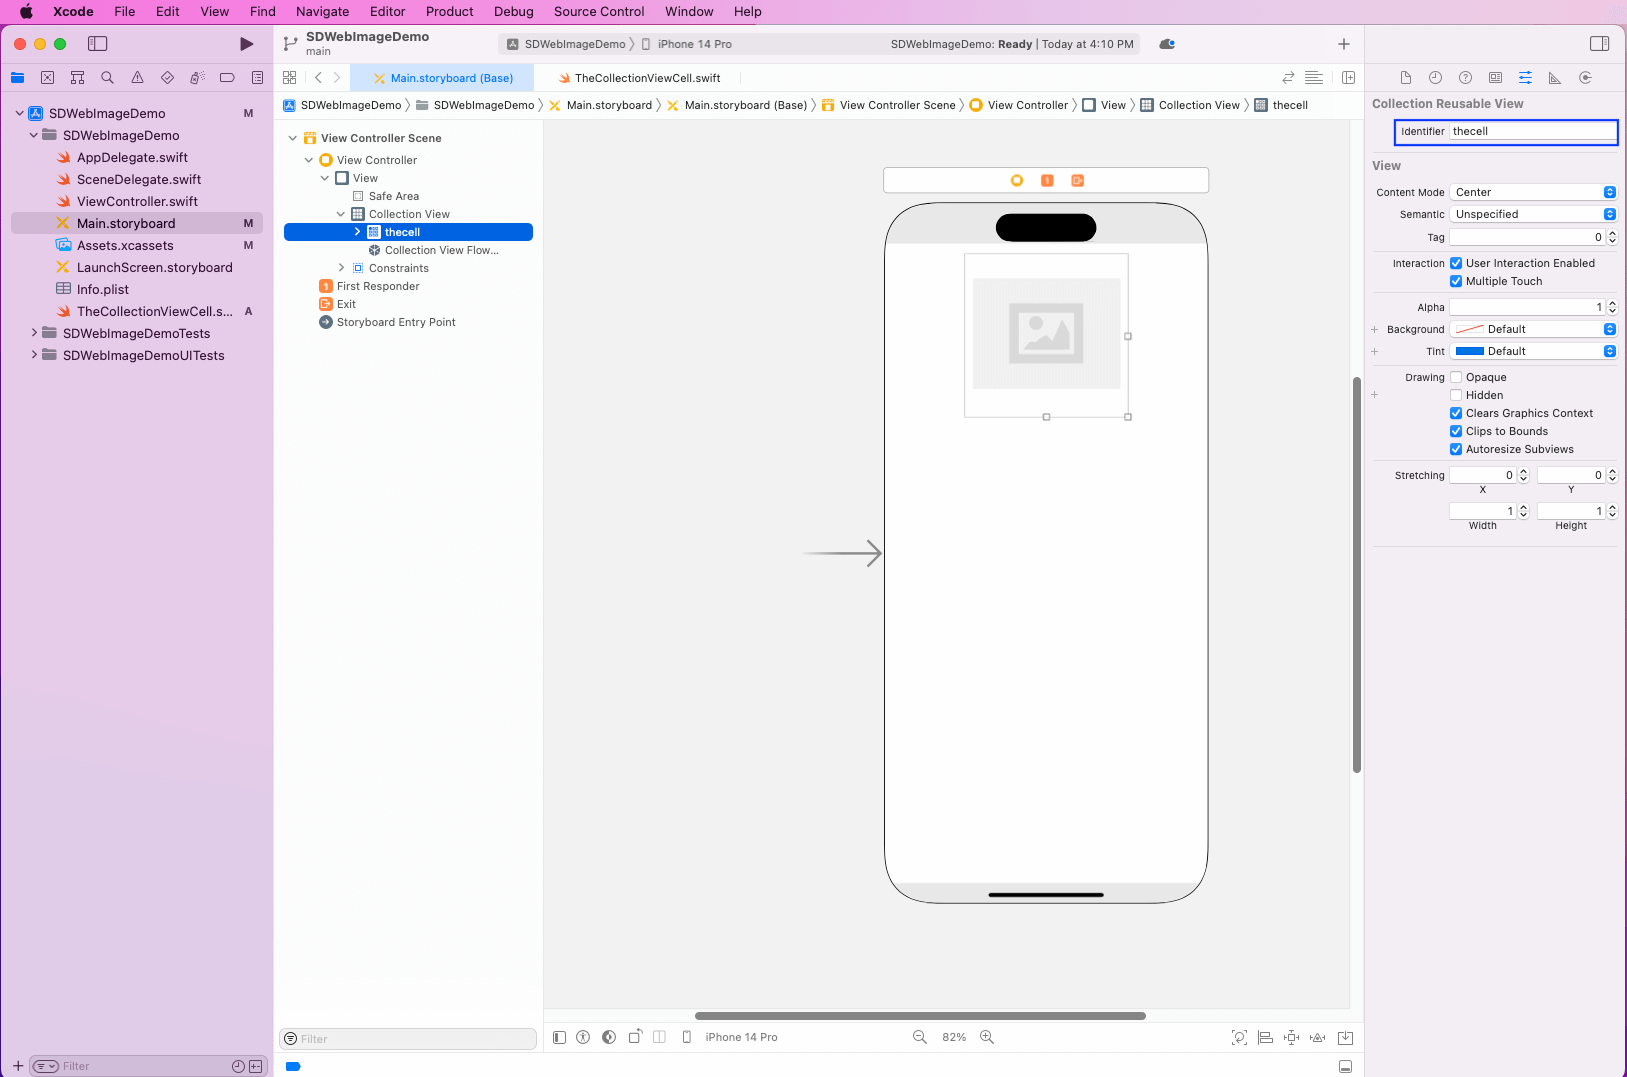Zoom in on the storyboard canvas
Viewport: 1627px width, 1077px height.
[x=987, y=1037]
